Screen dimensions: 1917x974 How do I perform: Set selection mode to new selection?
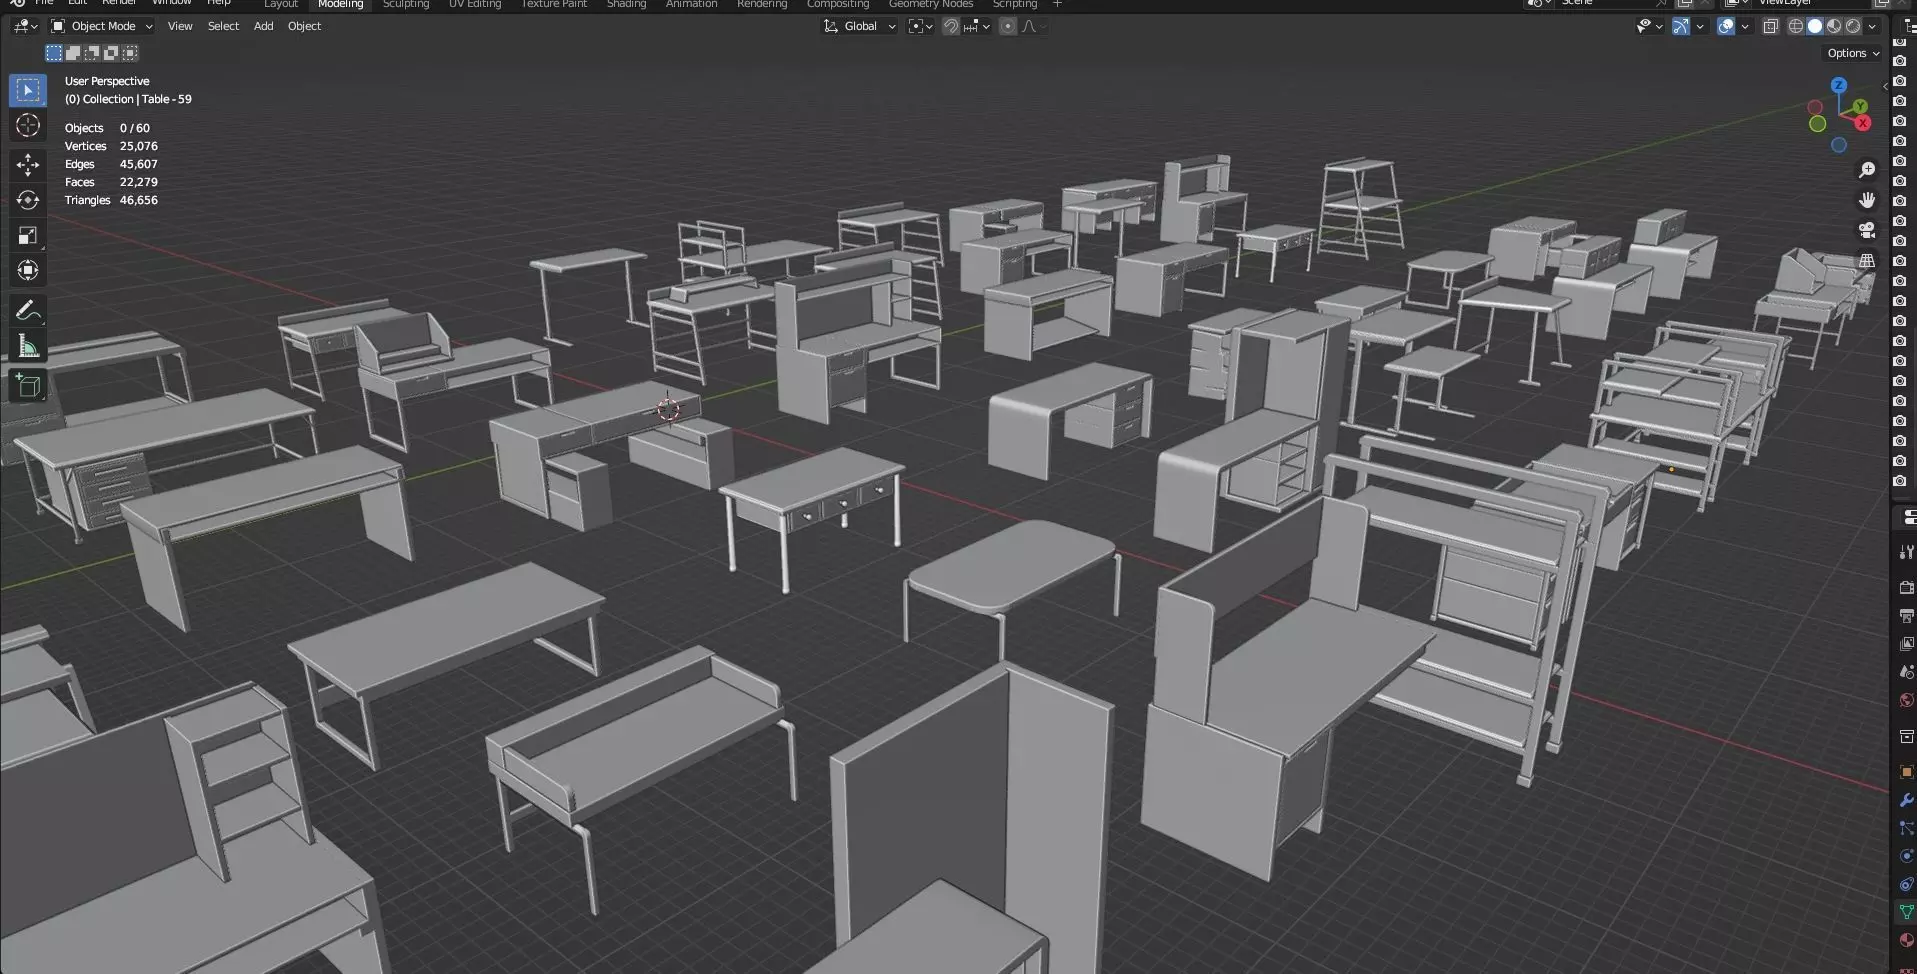click(54, 53)
